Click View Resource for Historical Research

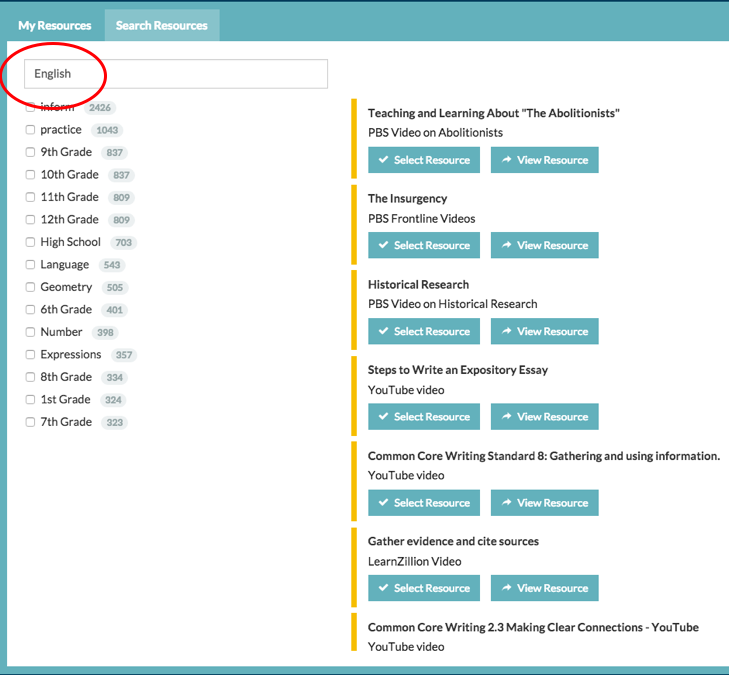click(x=545, y=331)
